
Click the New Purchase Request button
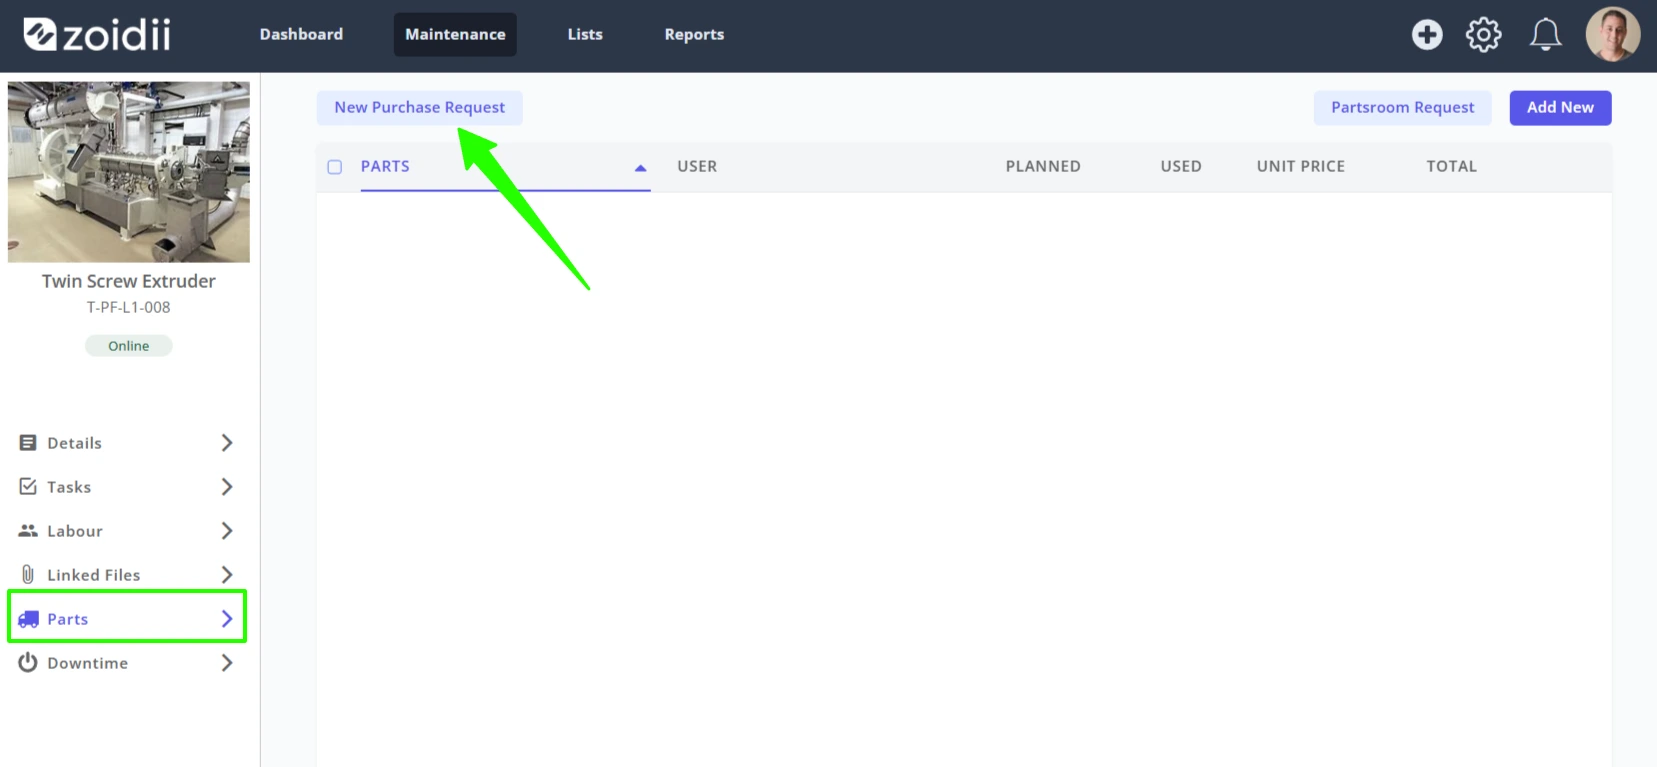pyautogui.click(x=420, y=108)
